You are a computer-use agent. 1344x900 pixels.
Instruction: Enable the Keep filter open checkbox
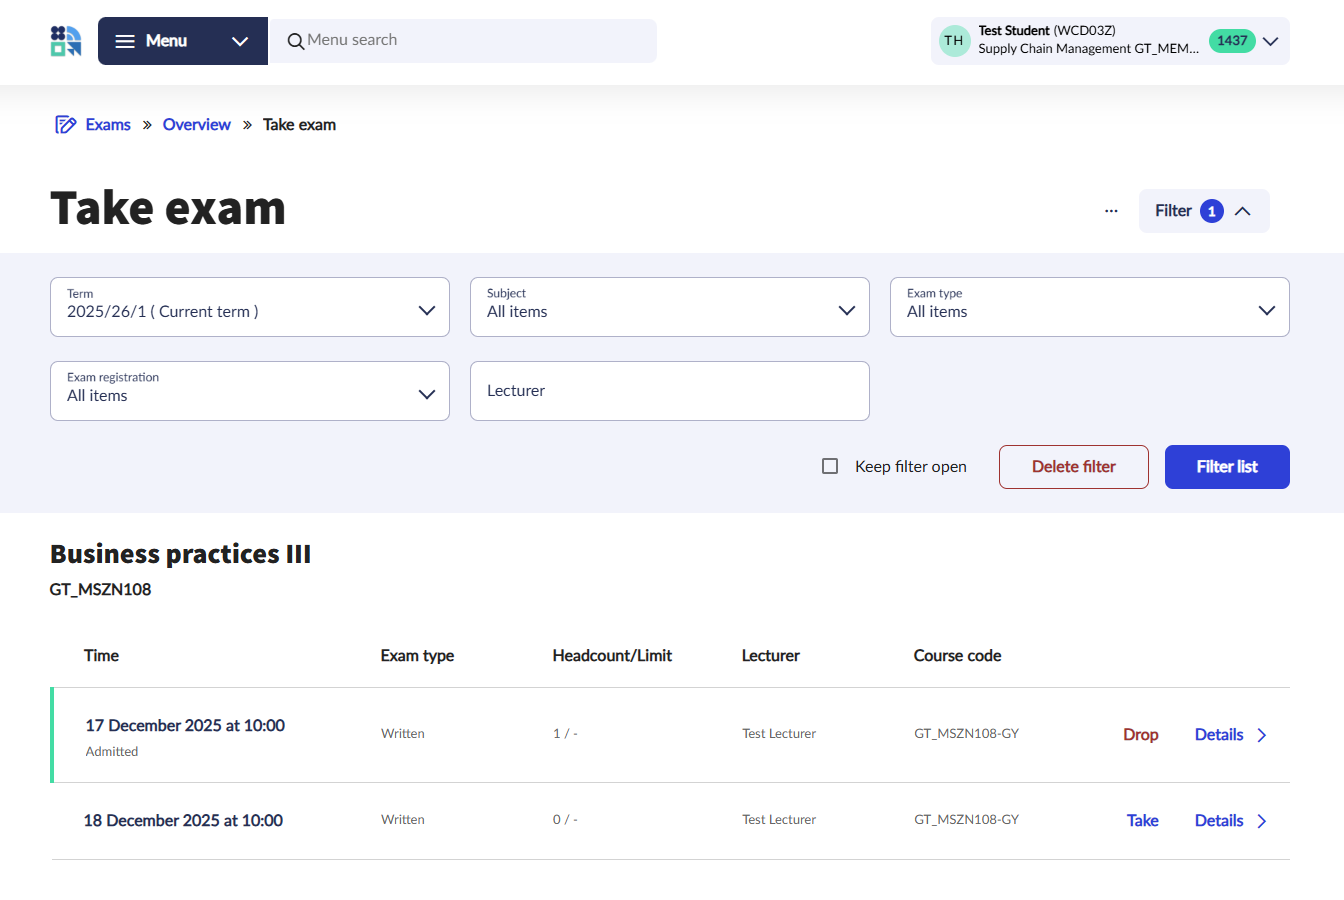830,466
